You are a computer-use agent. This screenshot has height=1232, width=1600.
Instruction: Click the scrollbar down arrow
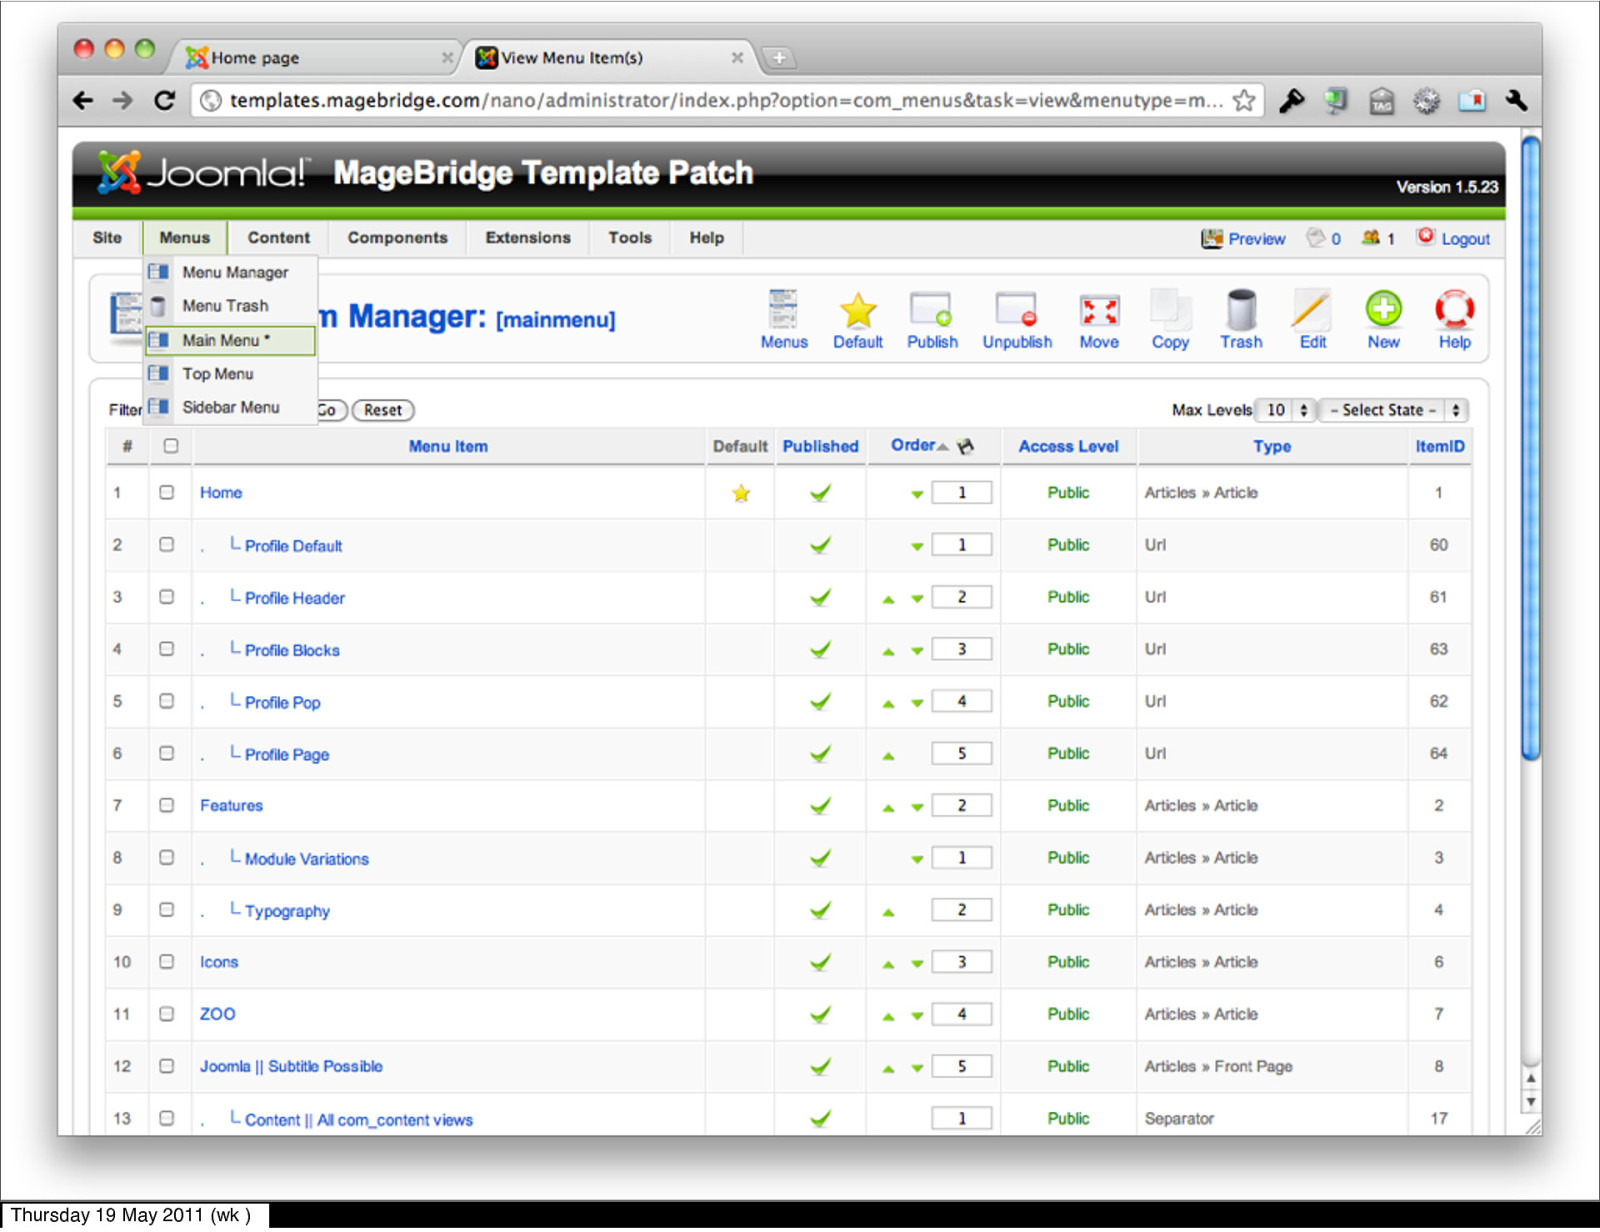(x=1530, y=1101)
